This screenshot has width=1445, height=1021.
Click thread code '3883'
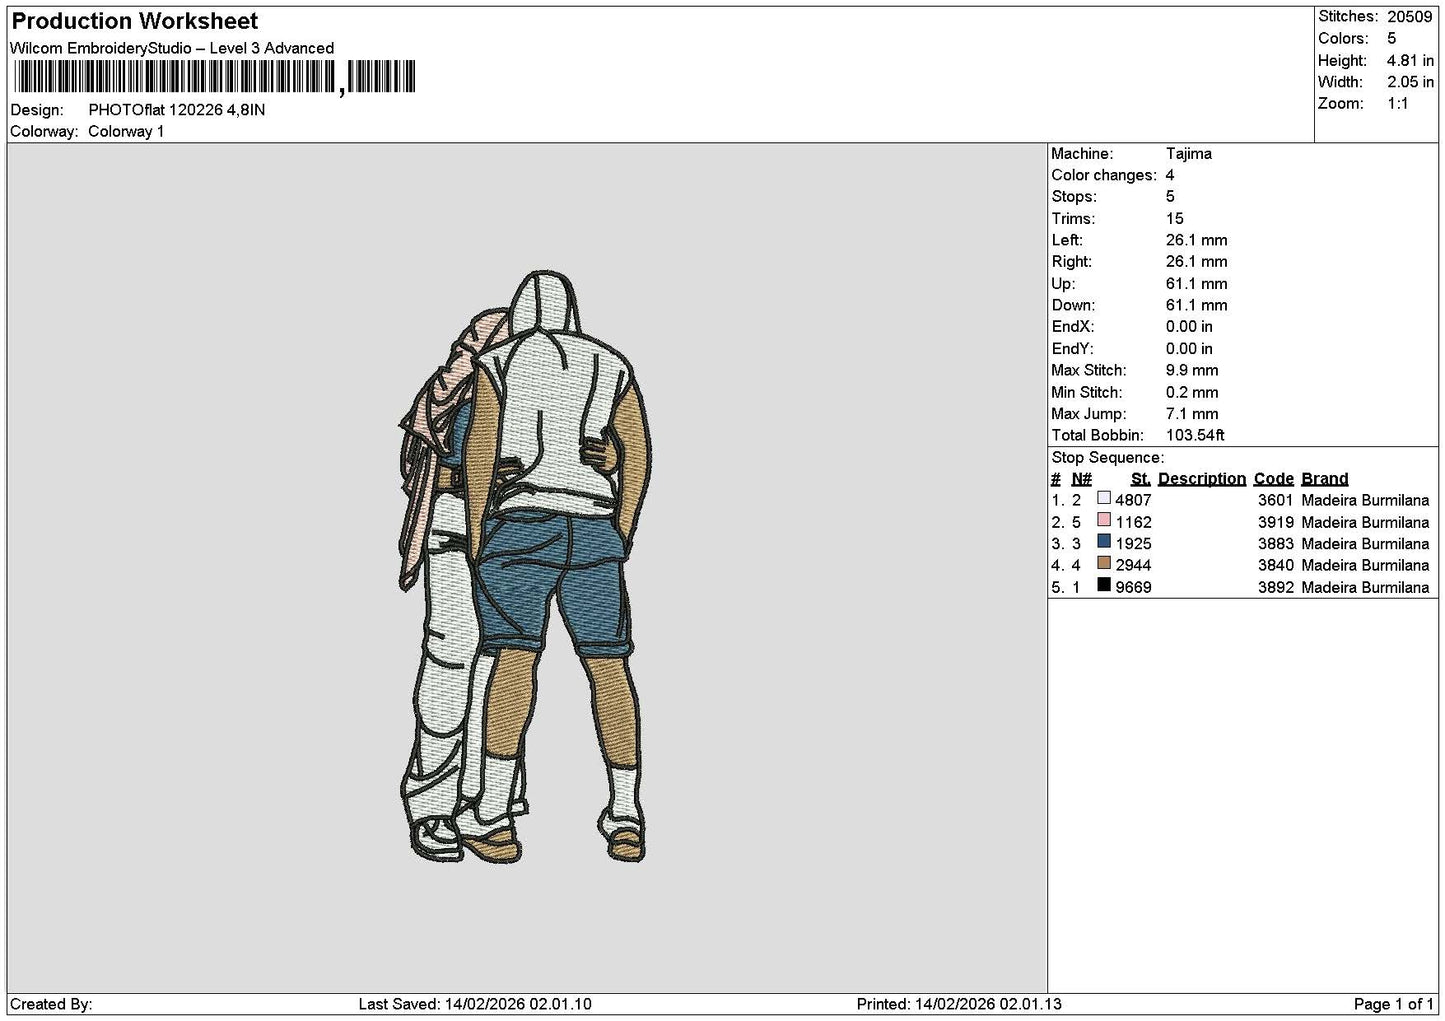pyautogui.click(x=1276, y=544)
